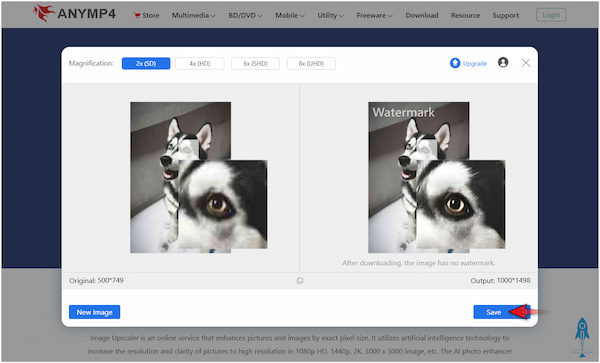Click the Magnification label
This screenshot has width=600, height=363.
pyautogui.click(x=91, y=63)
